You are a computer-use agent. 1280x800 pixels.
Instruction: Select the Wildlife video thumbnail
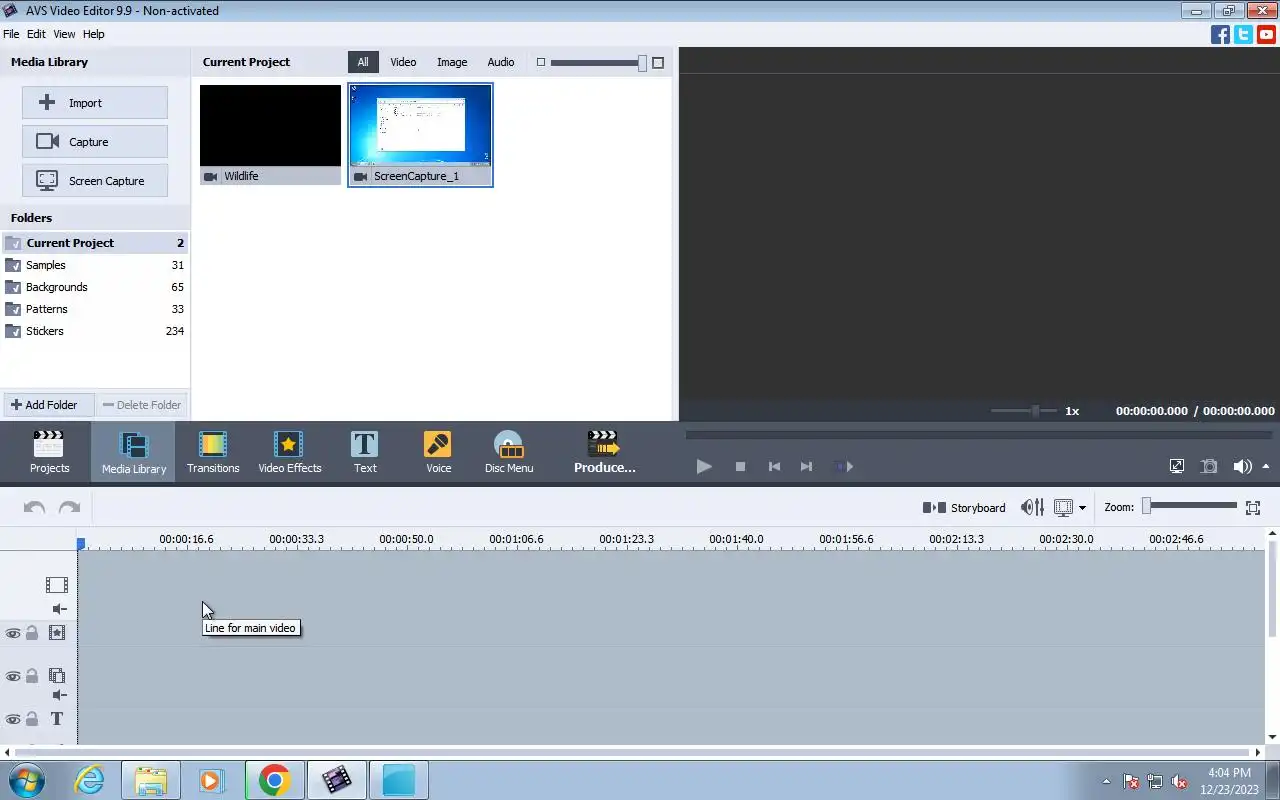(270, 135)
